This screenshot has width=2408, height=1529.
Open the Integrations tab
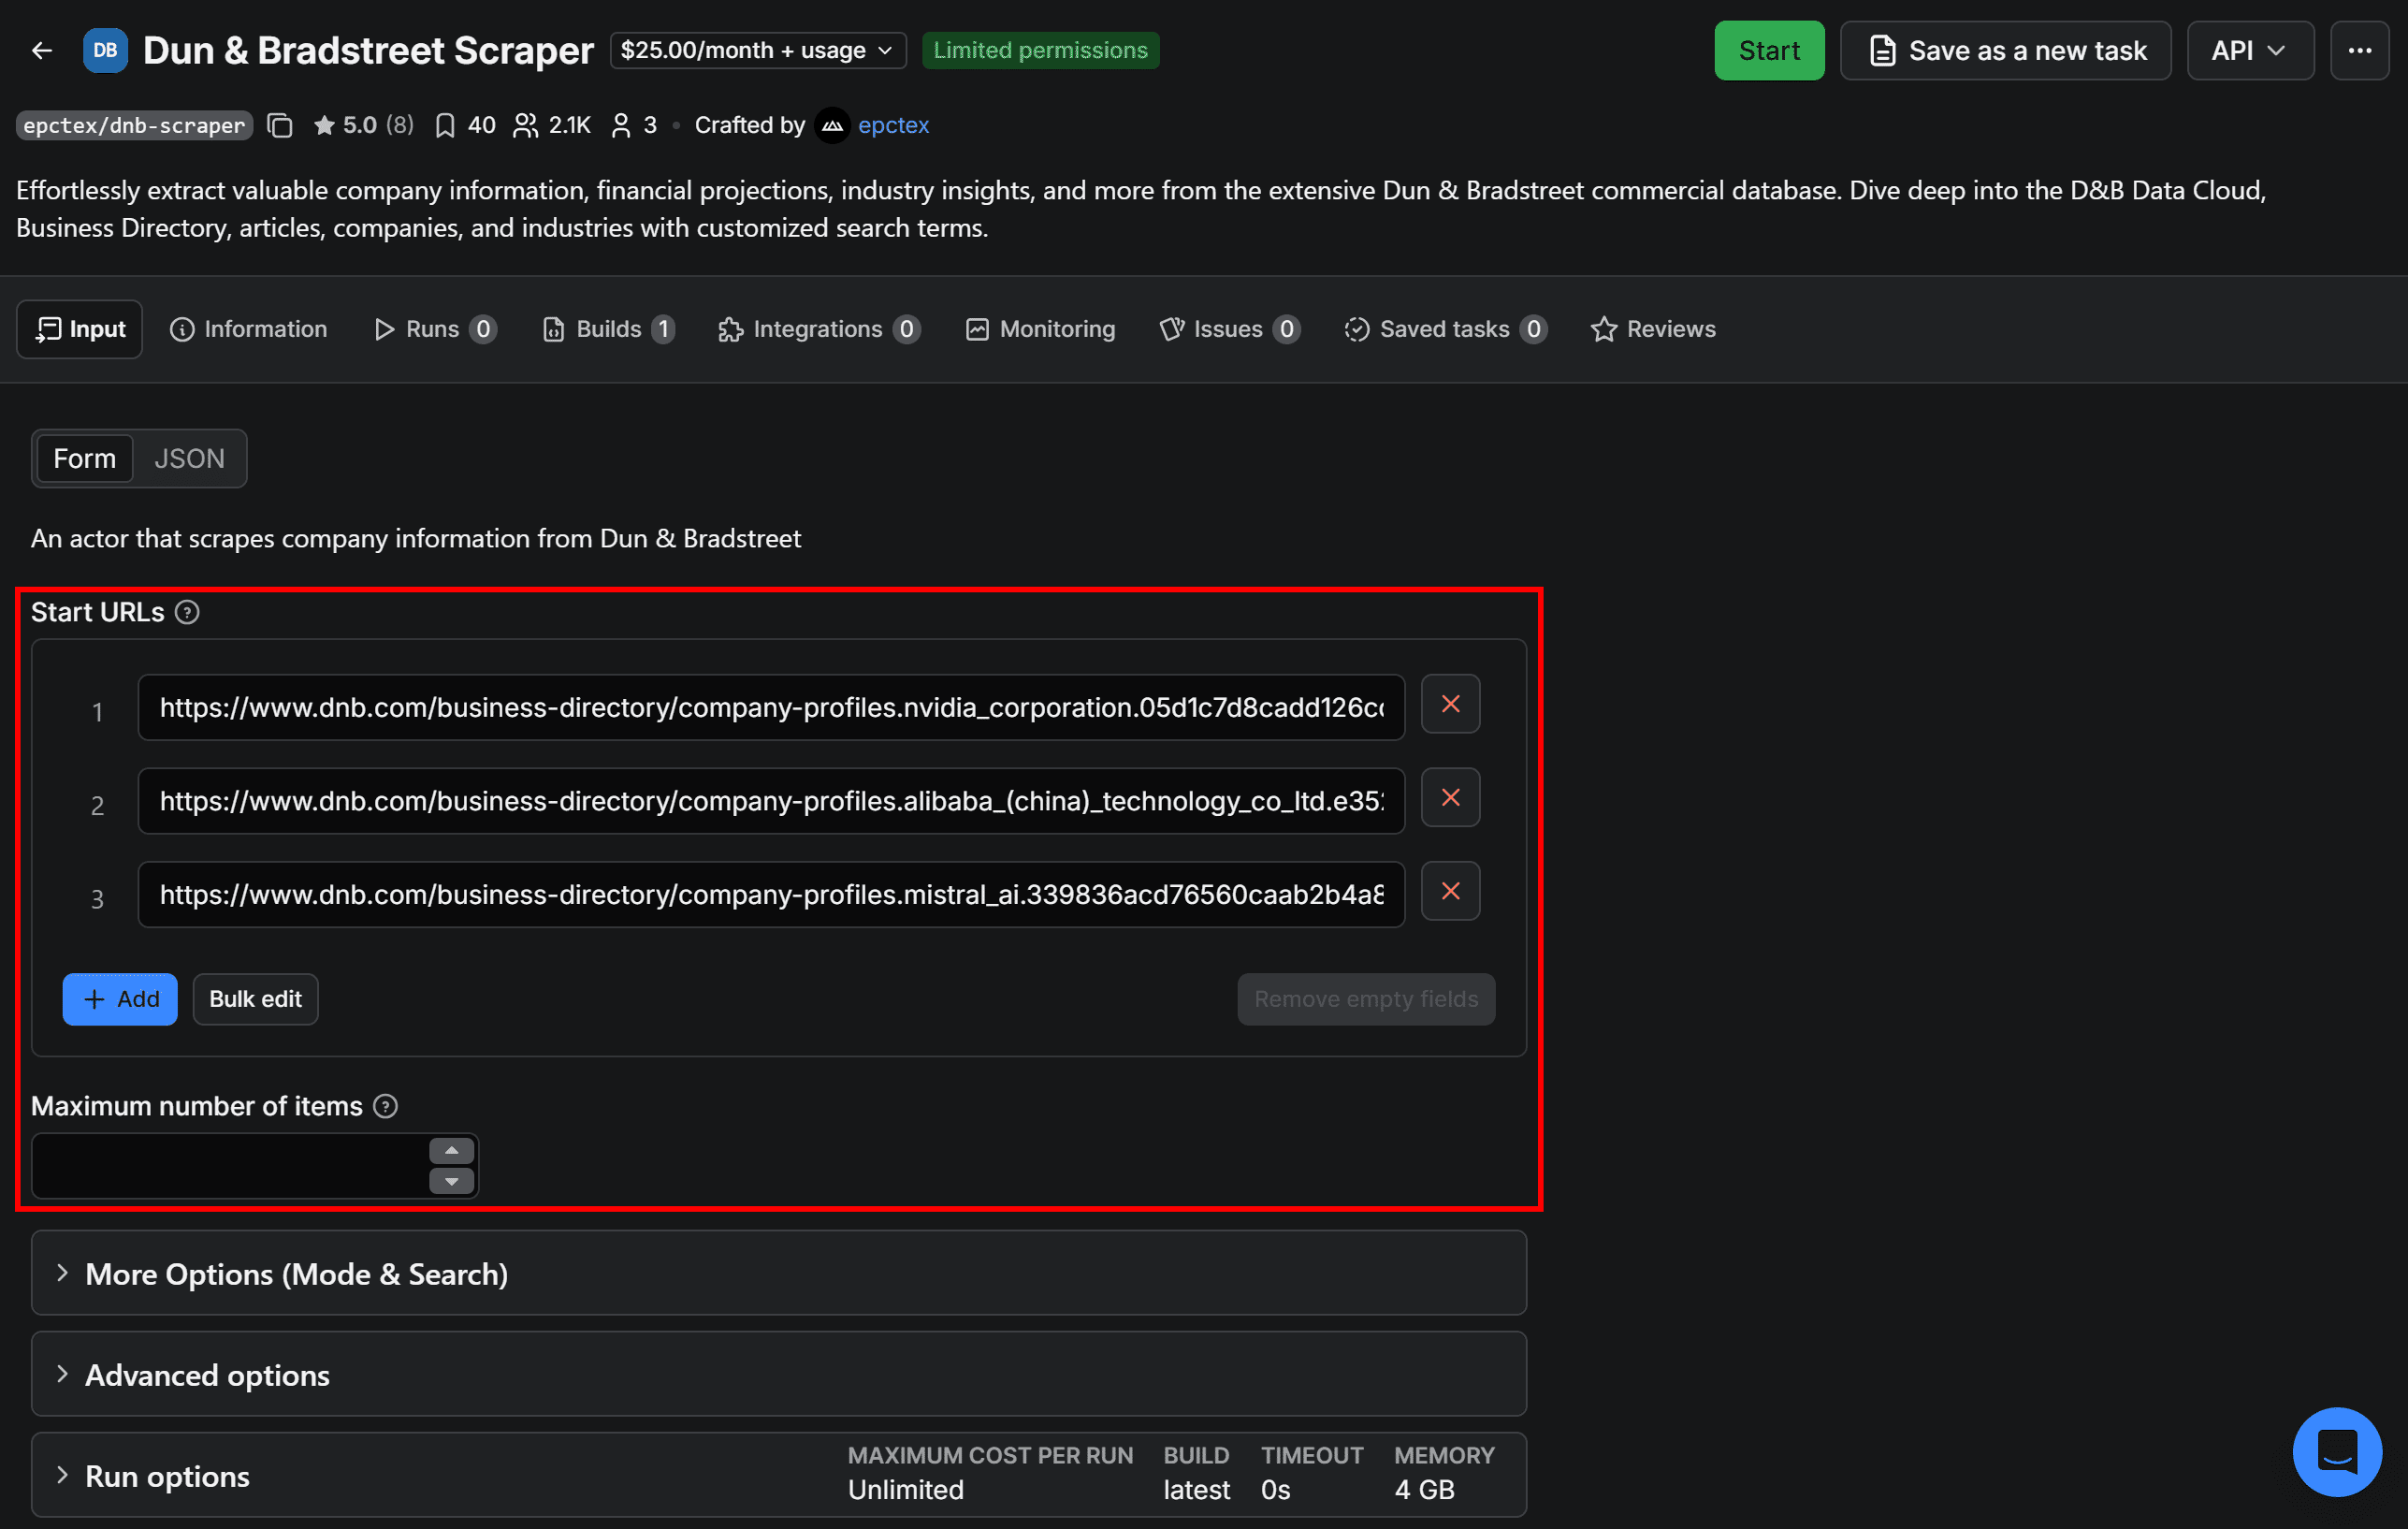tap(819, 329)
